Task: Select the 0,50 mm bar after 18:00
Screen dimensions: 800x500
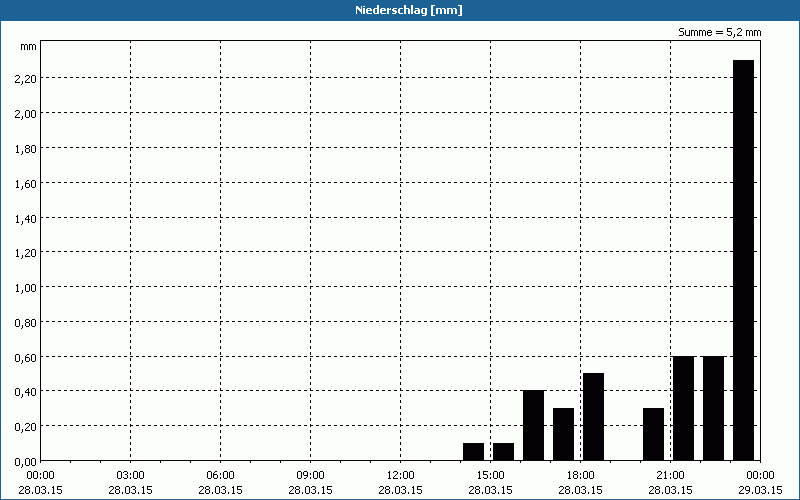Action: [x=593, y=417]
